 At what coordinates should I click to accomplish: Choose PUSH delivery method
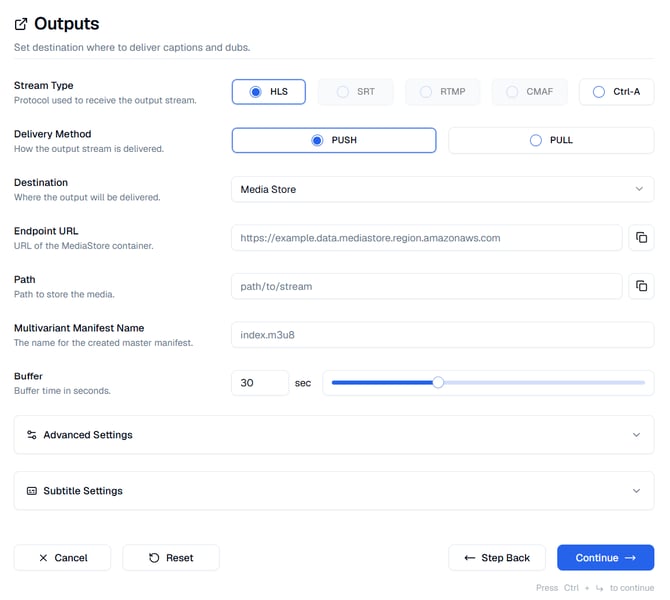point(334,140)
